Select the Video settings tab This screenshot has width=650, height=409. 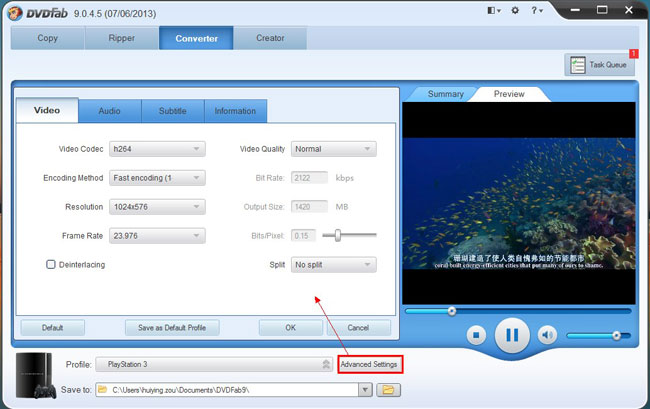tap(47, 110)
